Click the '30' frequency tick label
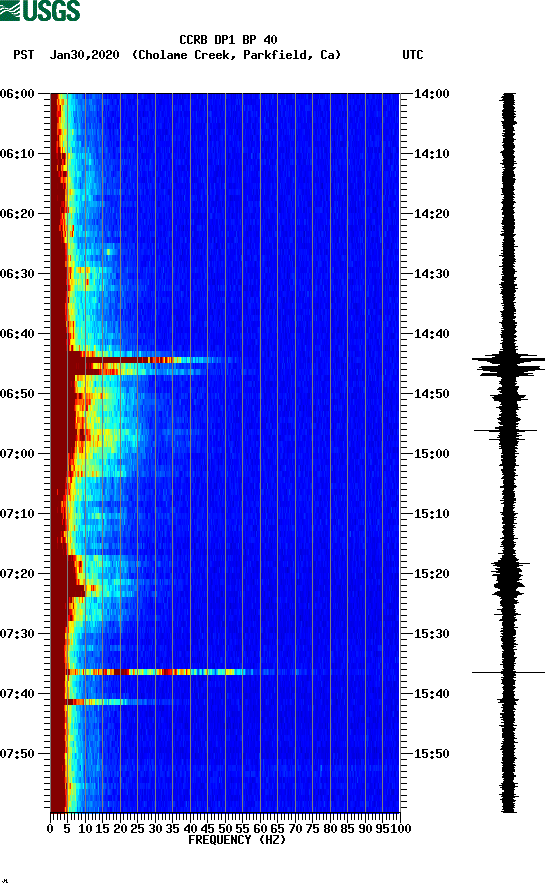This screenshot has height=892, width=552. click(x=155, y=829)
